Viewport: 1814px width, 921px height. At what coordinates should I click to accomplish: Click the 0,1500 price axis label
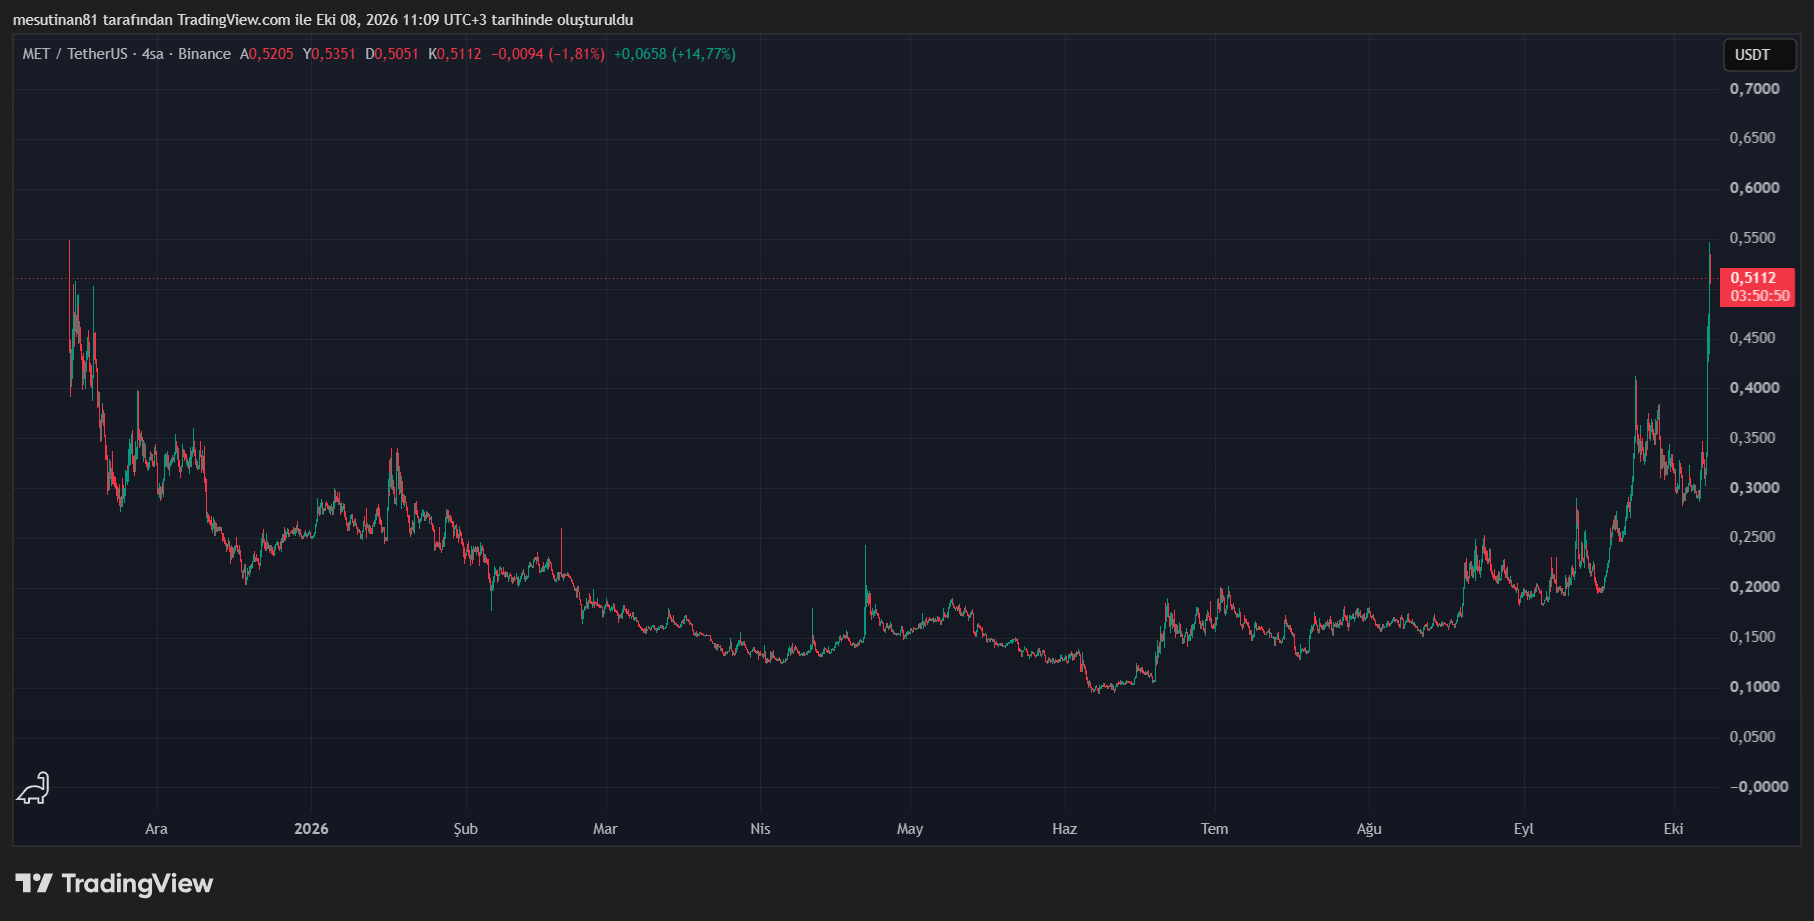pyautogui.click(x=1755, y=637)
